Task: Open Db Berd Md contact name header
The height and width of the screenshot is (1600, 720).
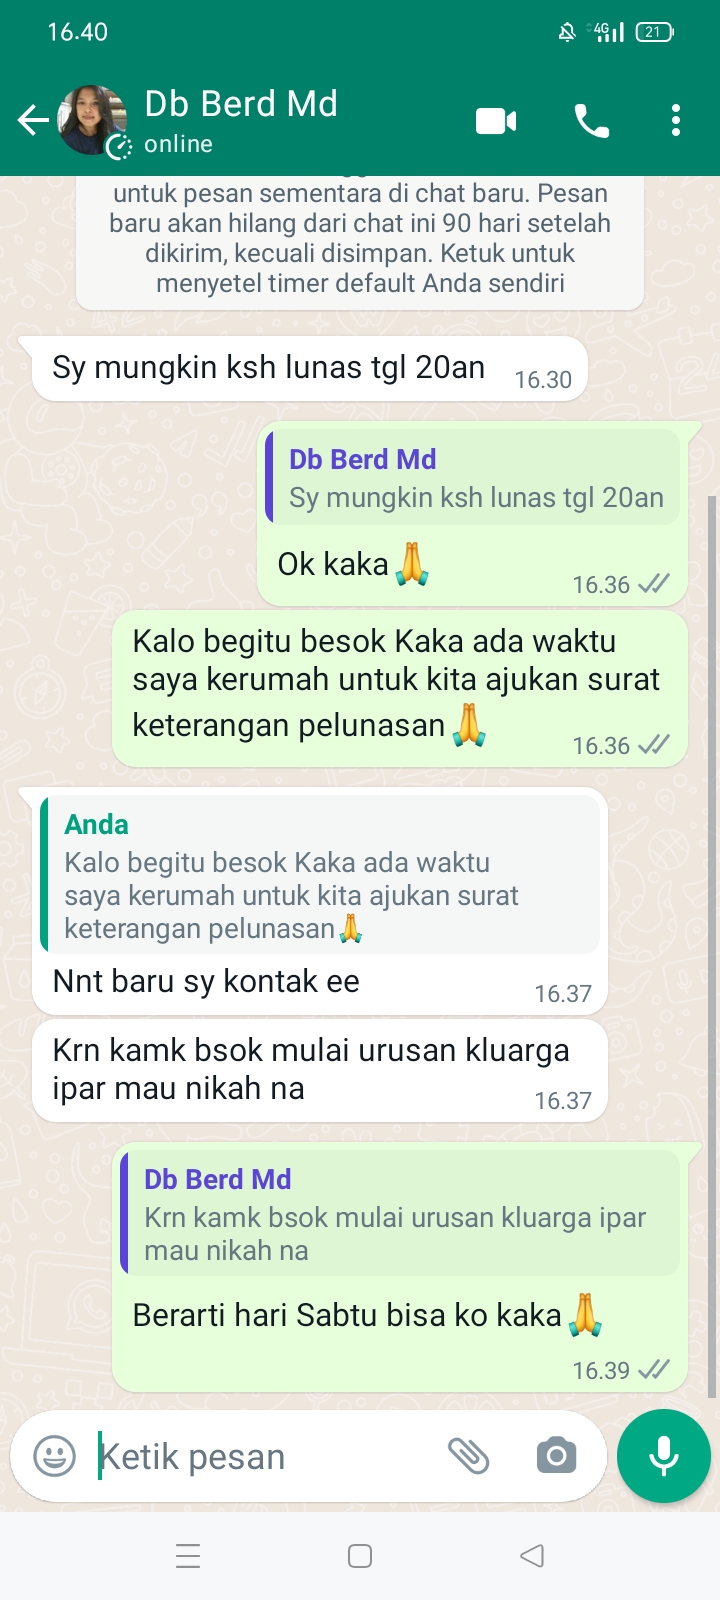Action: coord(241,104)
